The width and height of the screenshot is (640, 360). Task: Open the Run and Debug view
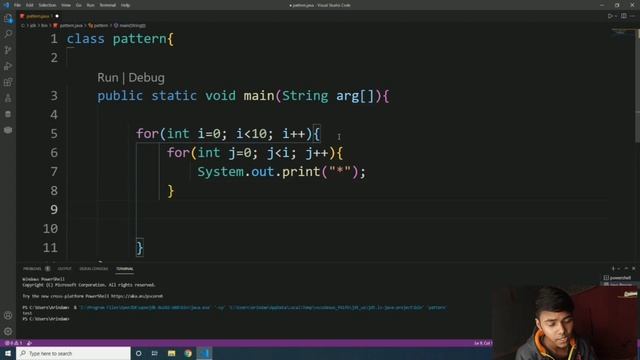click(8, 66)
